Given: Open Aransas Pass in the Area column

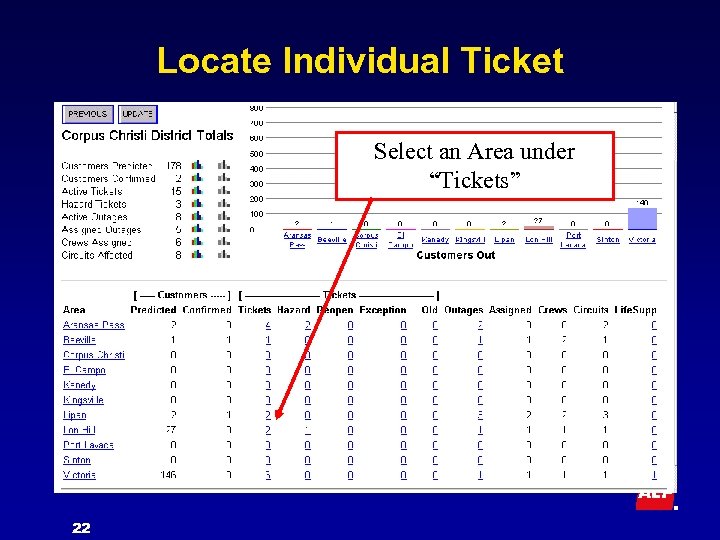Looking at the screenshot, I should pos(94,325).
